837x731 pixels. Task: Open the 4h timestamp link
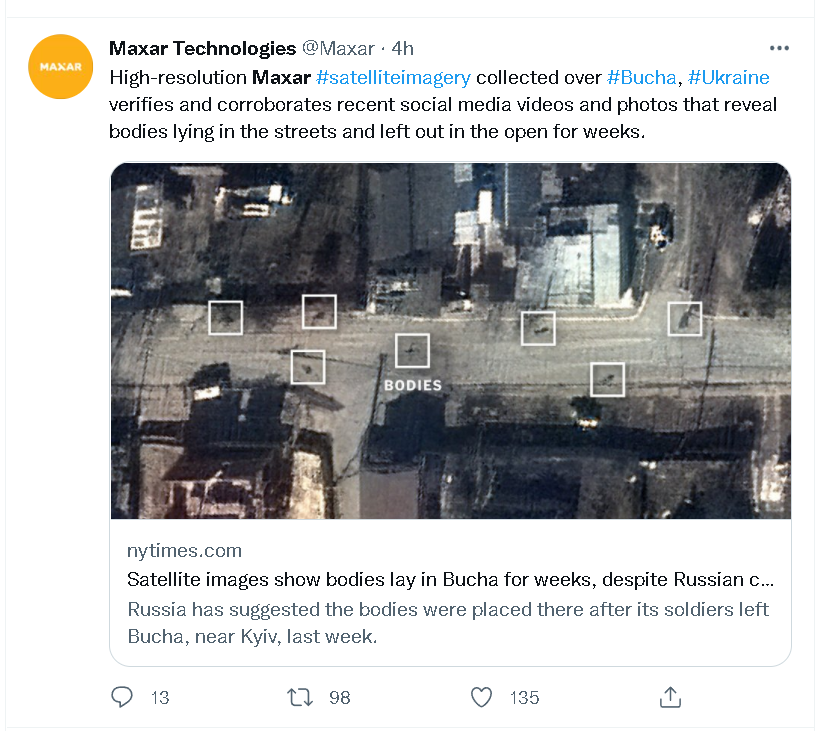(402, 48)
